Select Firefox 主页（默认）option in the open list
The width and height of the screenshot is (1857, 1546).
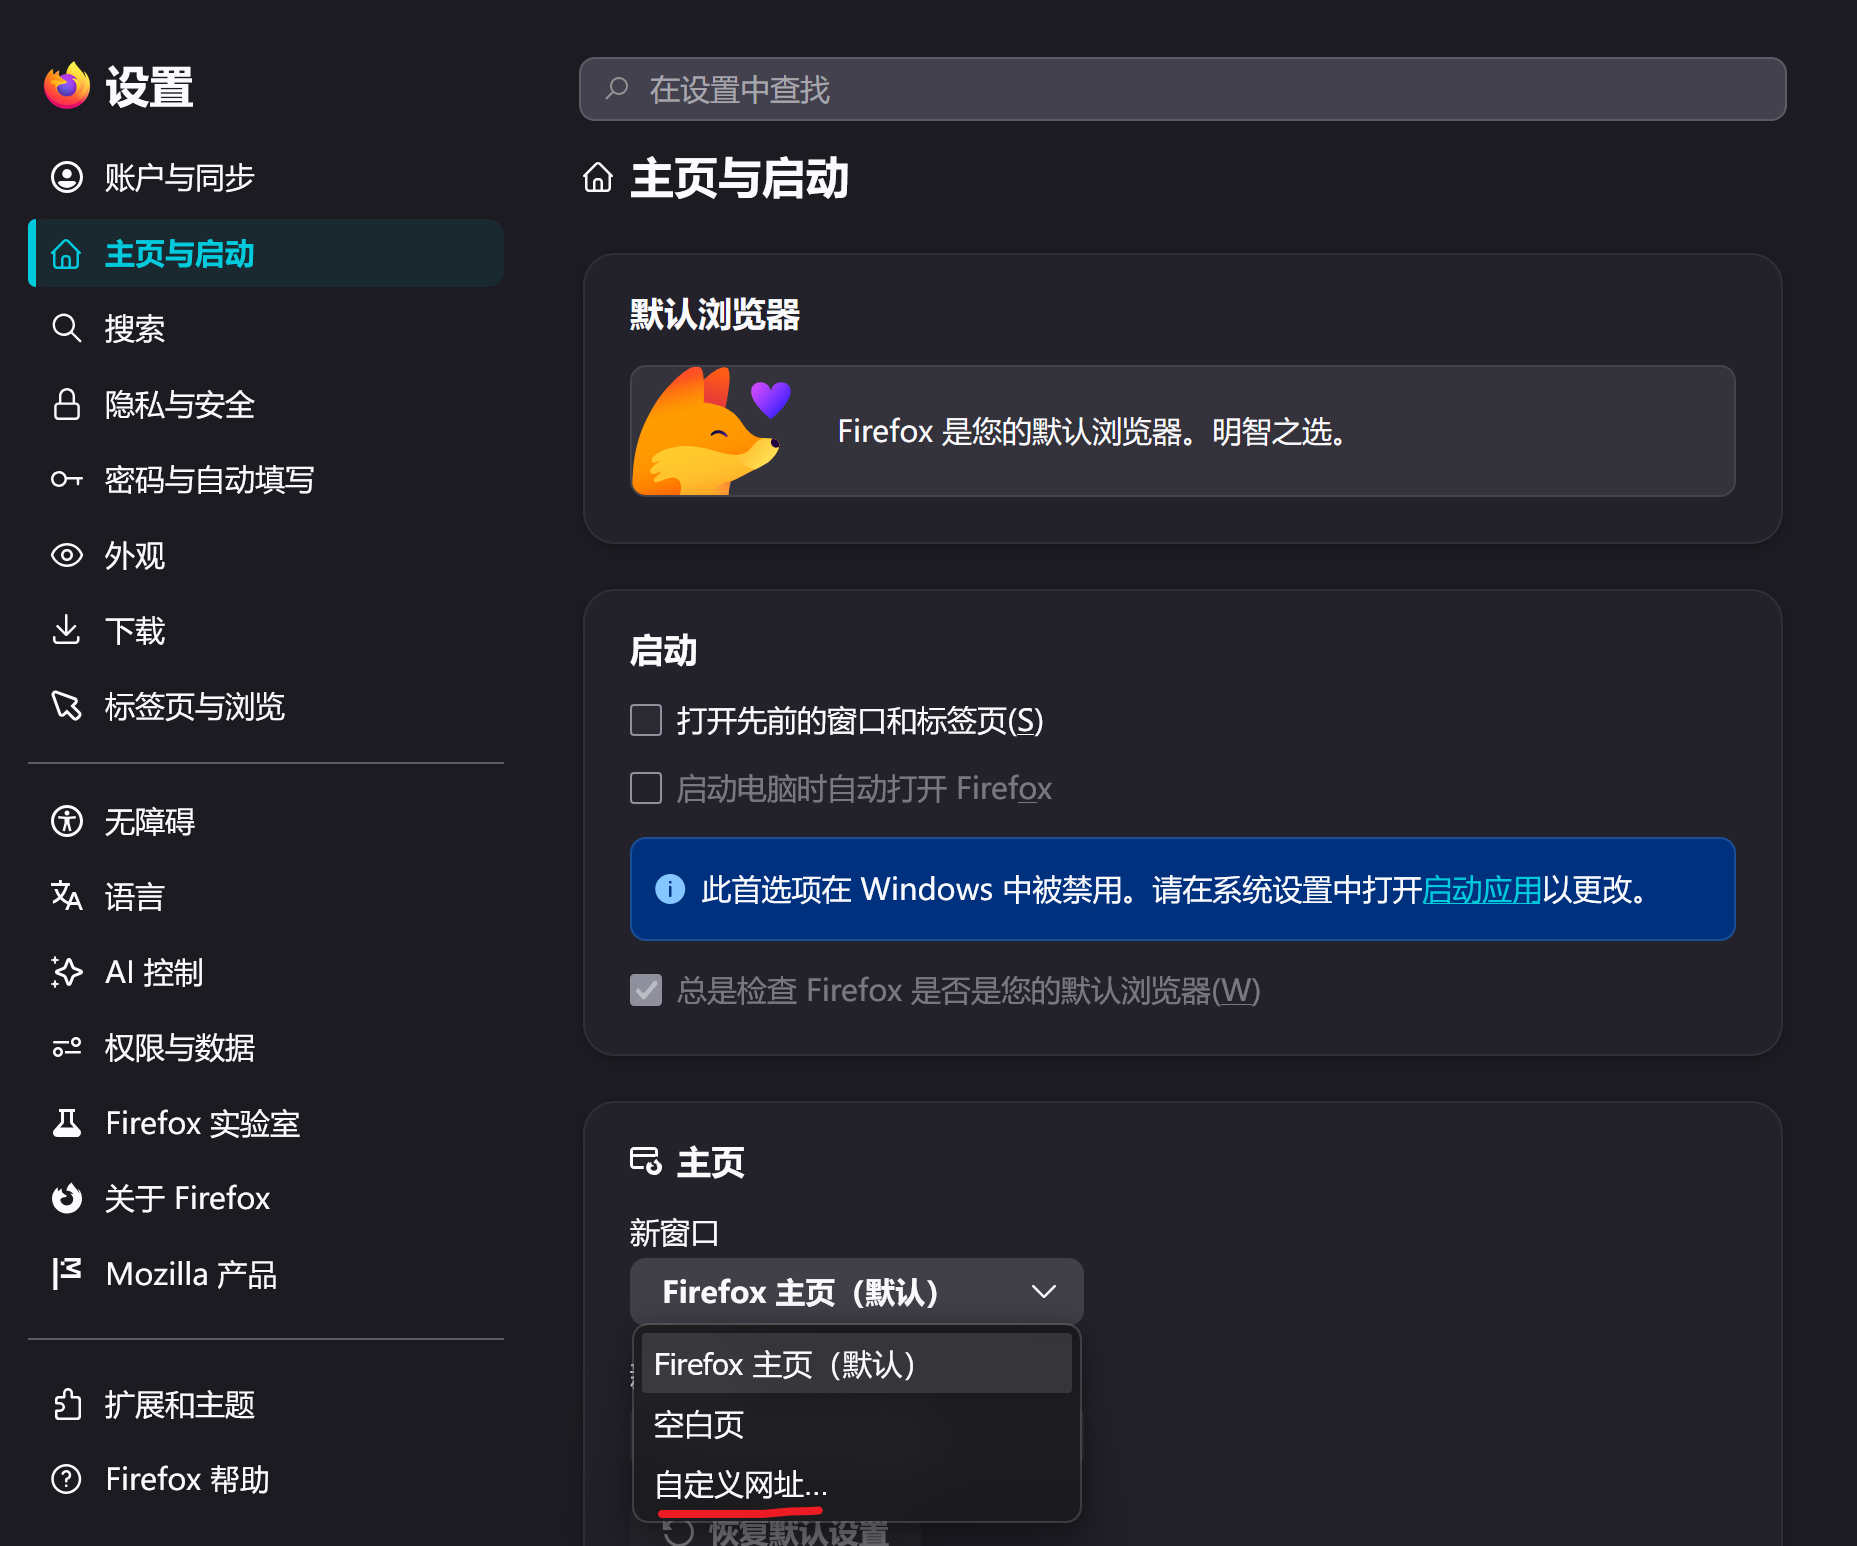(857, 1364)
